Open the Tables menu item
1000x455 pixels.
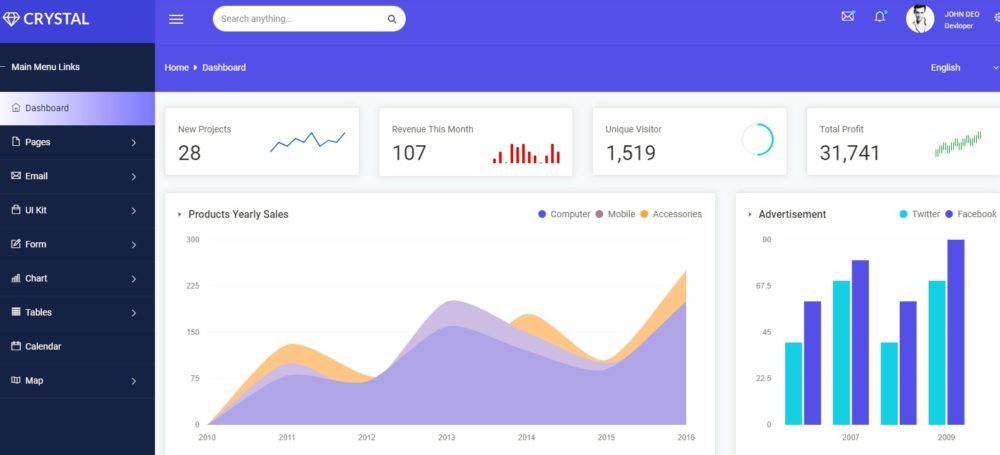(x=38, y=312)
